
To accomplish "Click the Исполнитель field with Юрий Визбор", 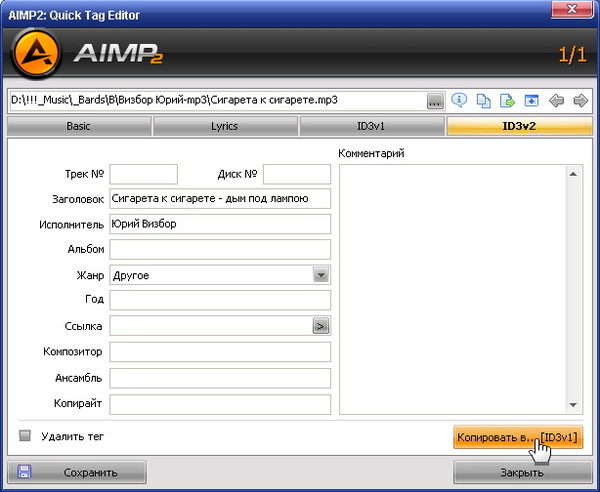I will [220, 224].
